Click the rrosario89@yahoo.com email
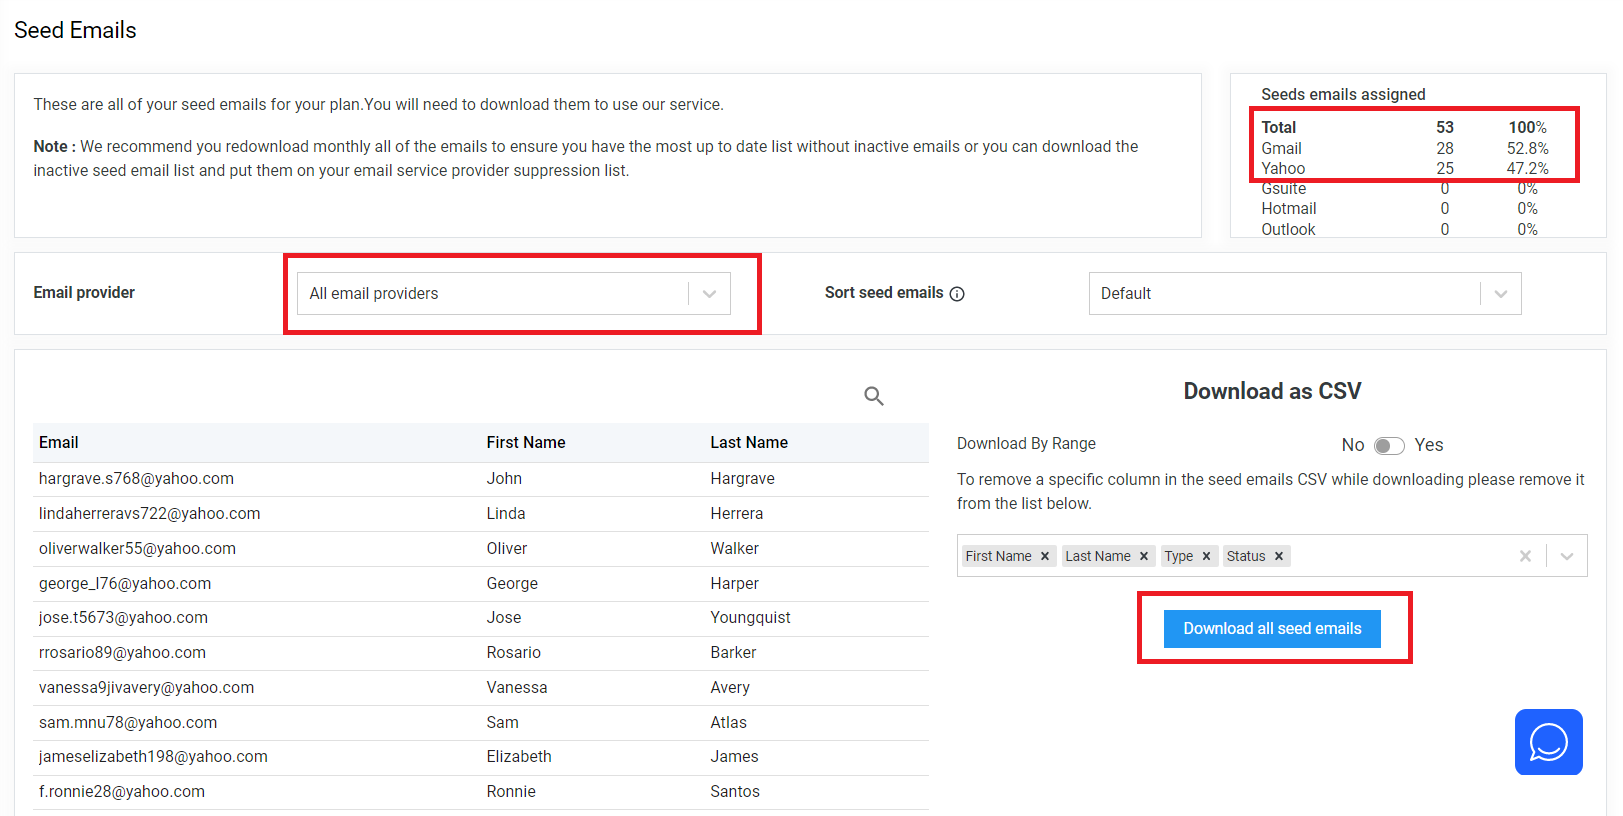This screenshot has width=1623, height=816. 123,652
